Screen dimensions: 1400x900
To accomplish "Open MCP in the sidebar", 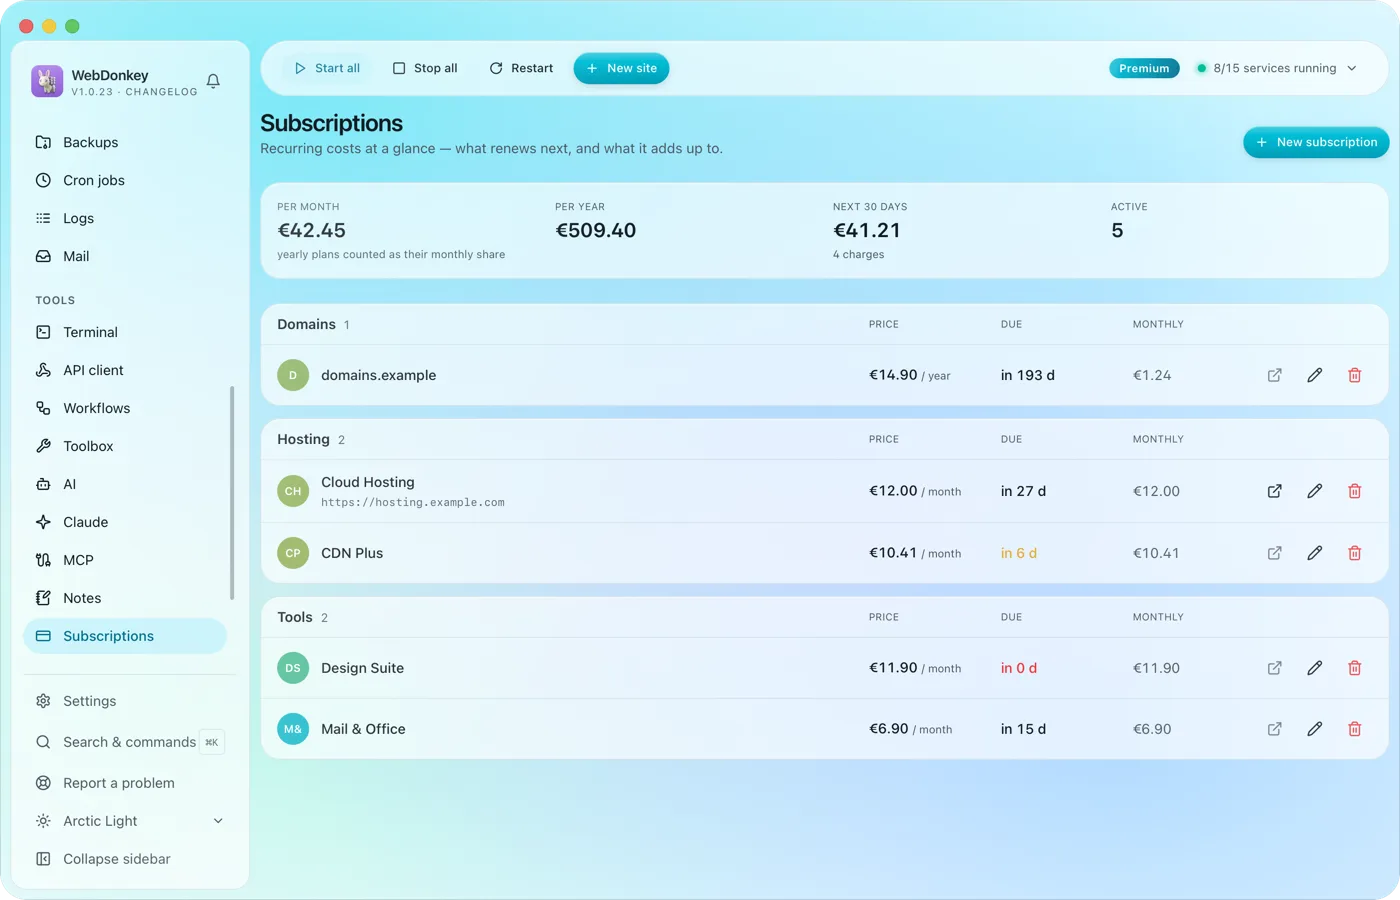I will [x=125, y=560].
